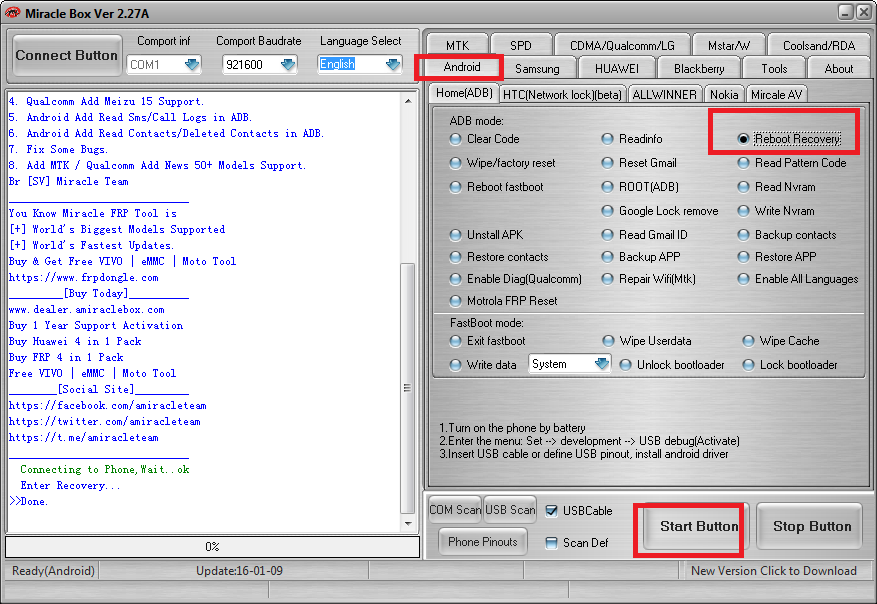The width and height of the screenshot is (877, 604).
Task: Click New Version Click to Download
Action: [774, 570]
